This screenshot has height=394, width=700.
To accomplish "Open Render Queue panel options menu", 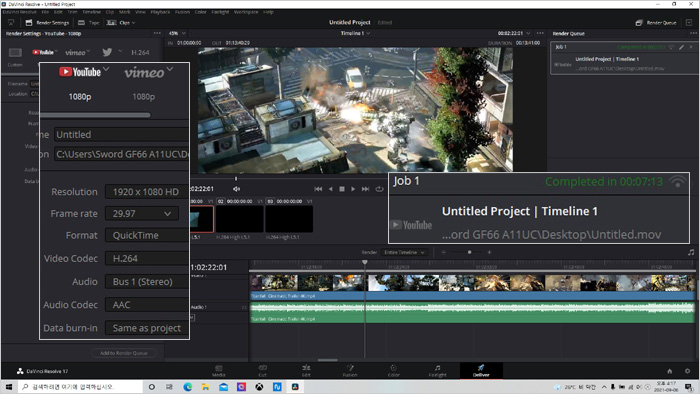I will tap(693, 33).
